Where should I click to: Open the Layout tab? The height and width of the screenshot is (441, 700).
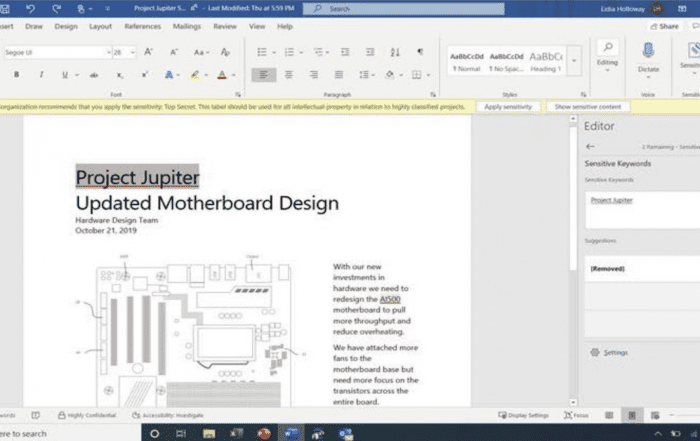pos(100,26)
